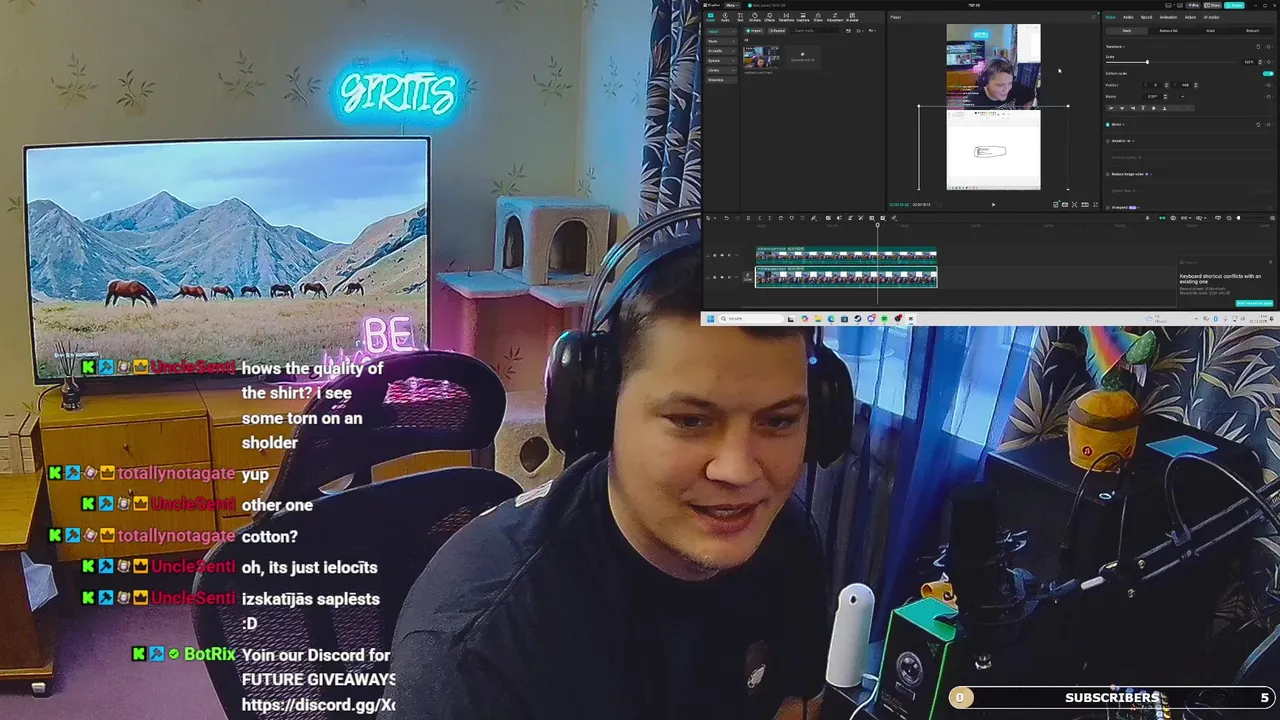Open the Filters tab in CapCut
The width and height of the screenshot is (1280, 720).
(818, 17)
